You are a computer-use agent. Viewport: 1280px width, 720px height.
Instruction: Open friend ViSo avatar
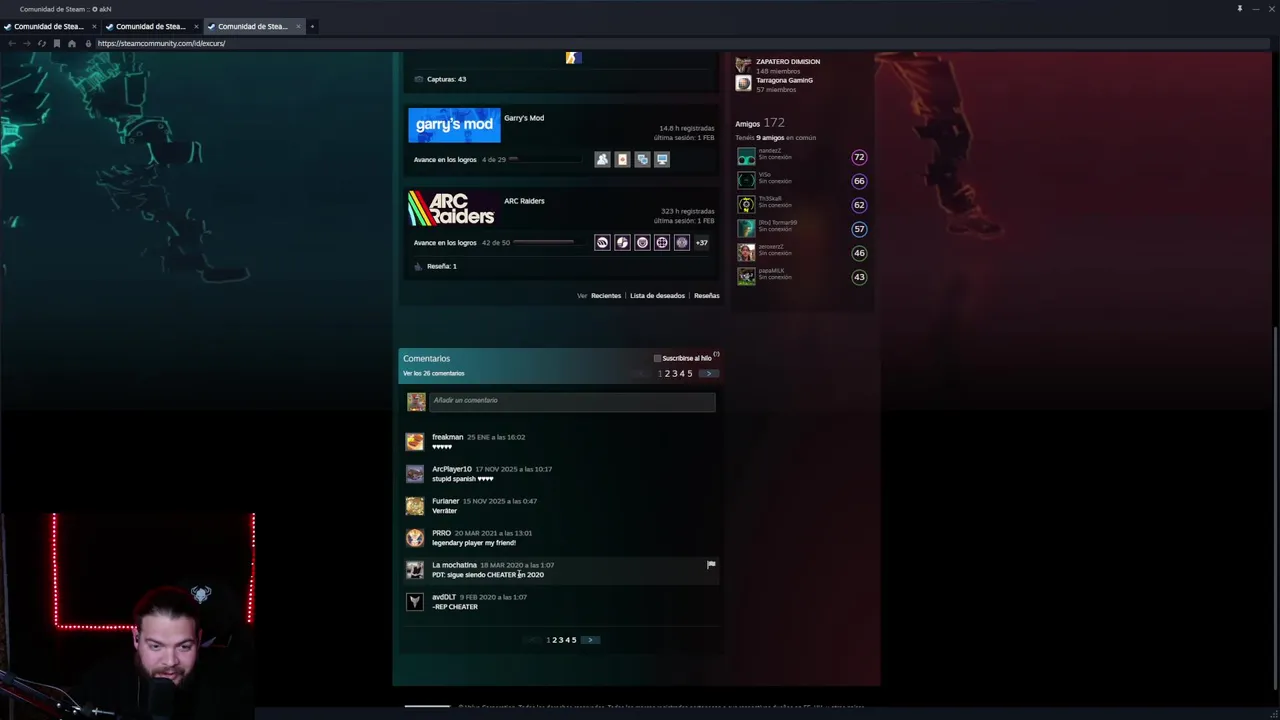[746, 181]
